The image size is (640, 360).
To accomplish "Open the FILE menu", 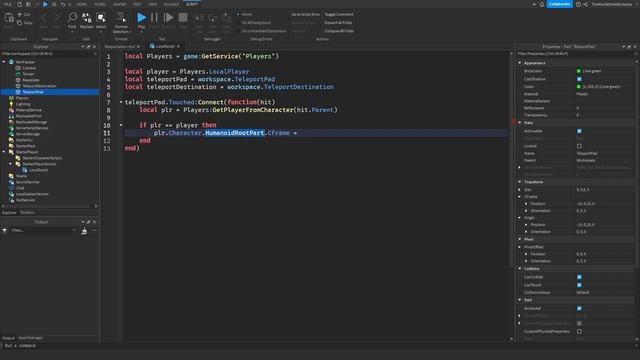I will point(8,4).
